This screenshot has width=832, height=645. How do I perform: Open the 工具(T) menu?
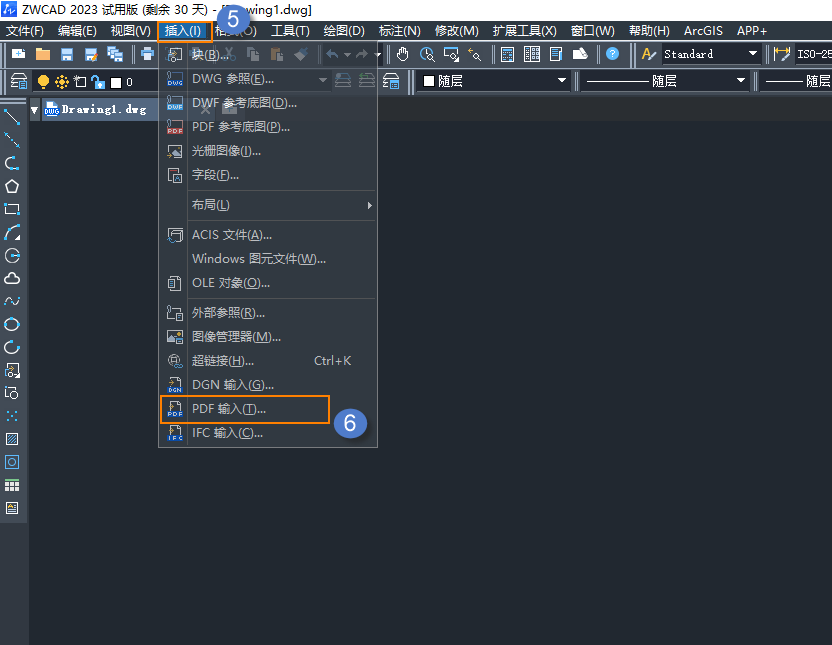[x=290, y=31]
